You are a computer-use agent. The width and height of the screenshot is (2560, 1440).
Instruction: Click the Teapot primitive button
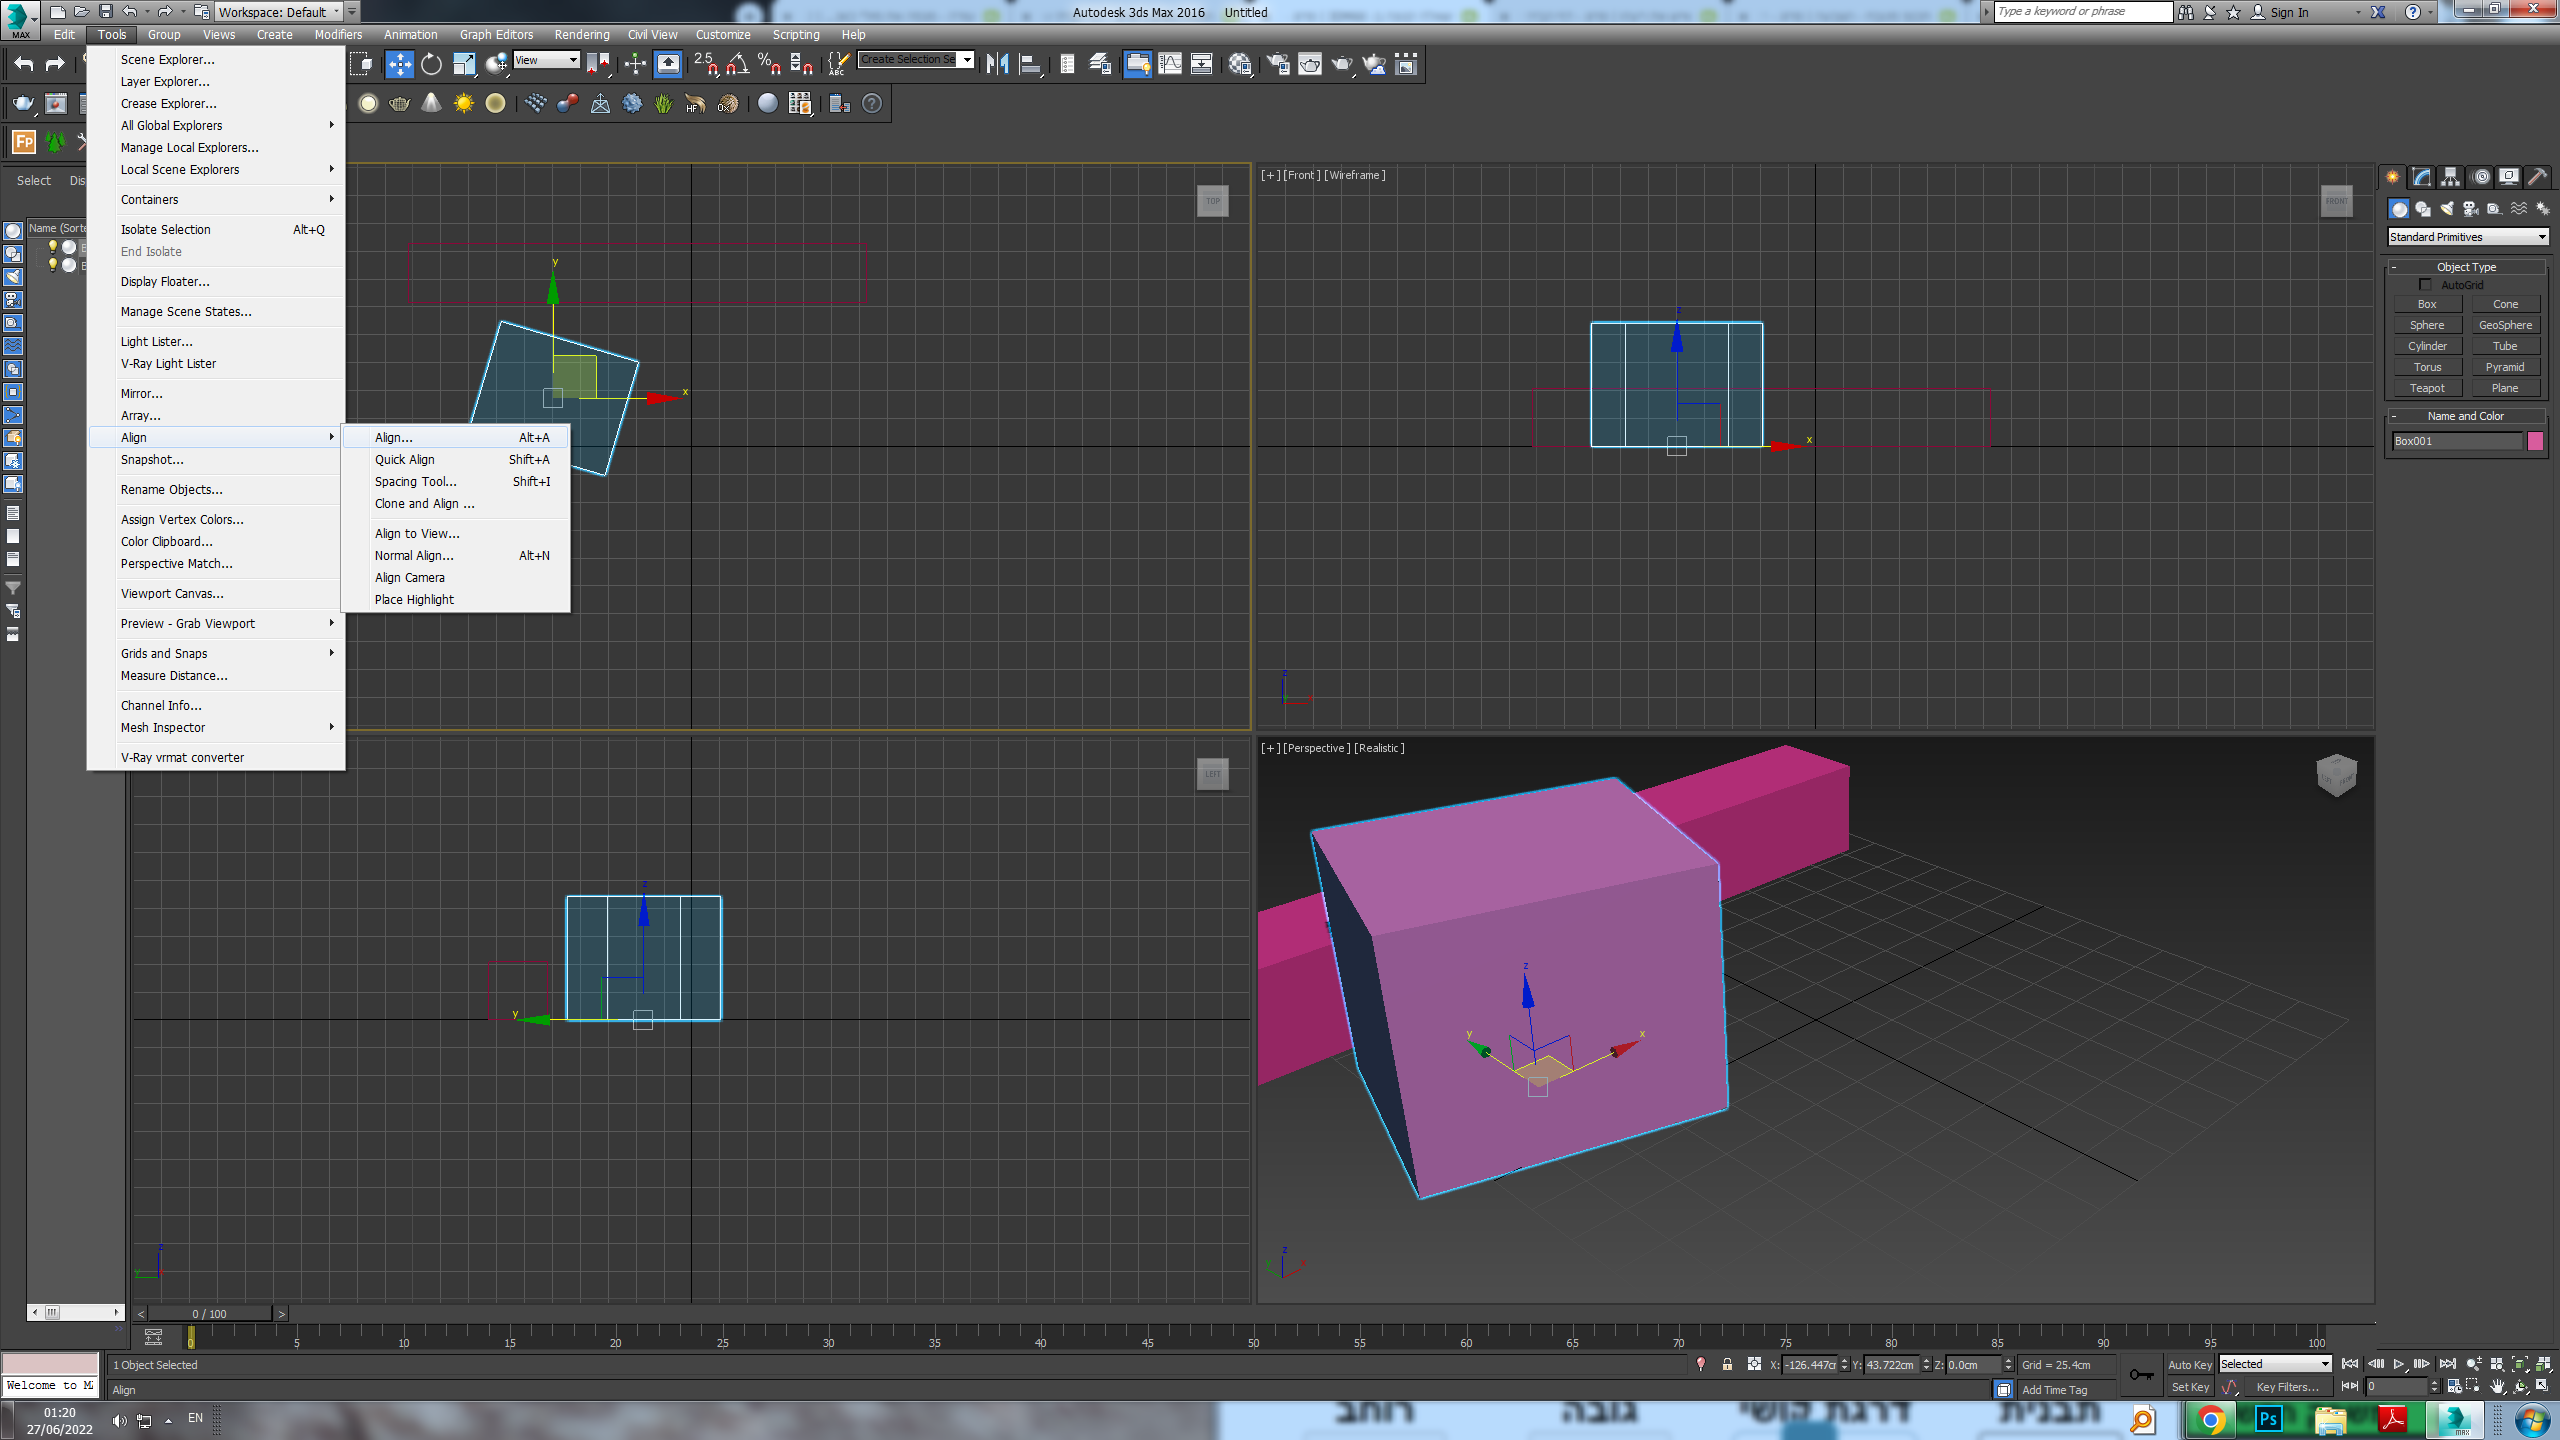tap(2427, 388)
